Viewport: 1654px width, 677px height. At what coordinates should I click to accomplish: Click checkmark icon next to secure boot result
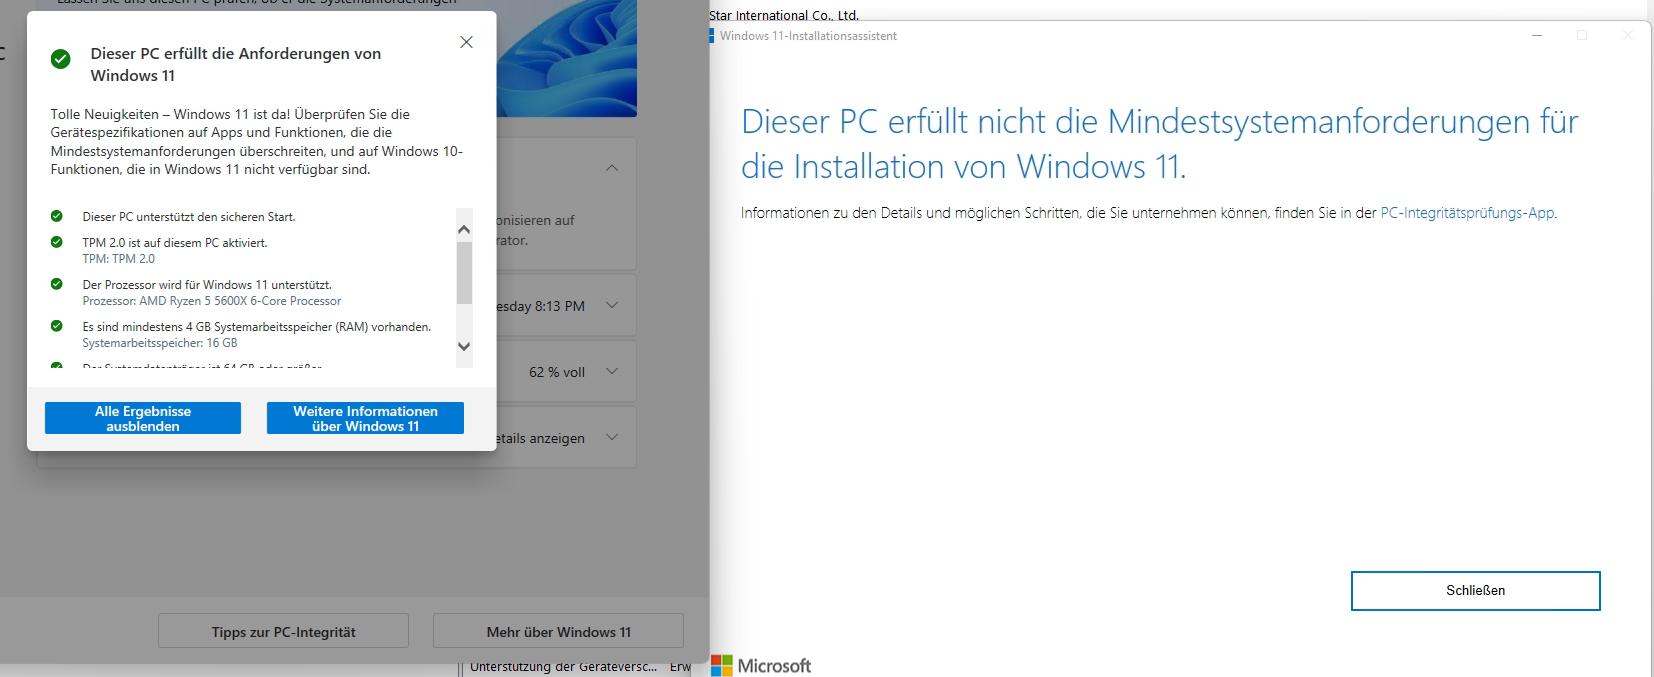tap(57, 216)
